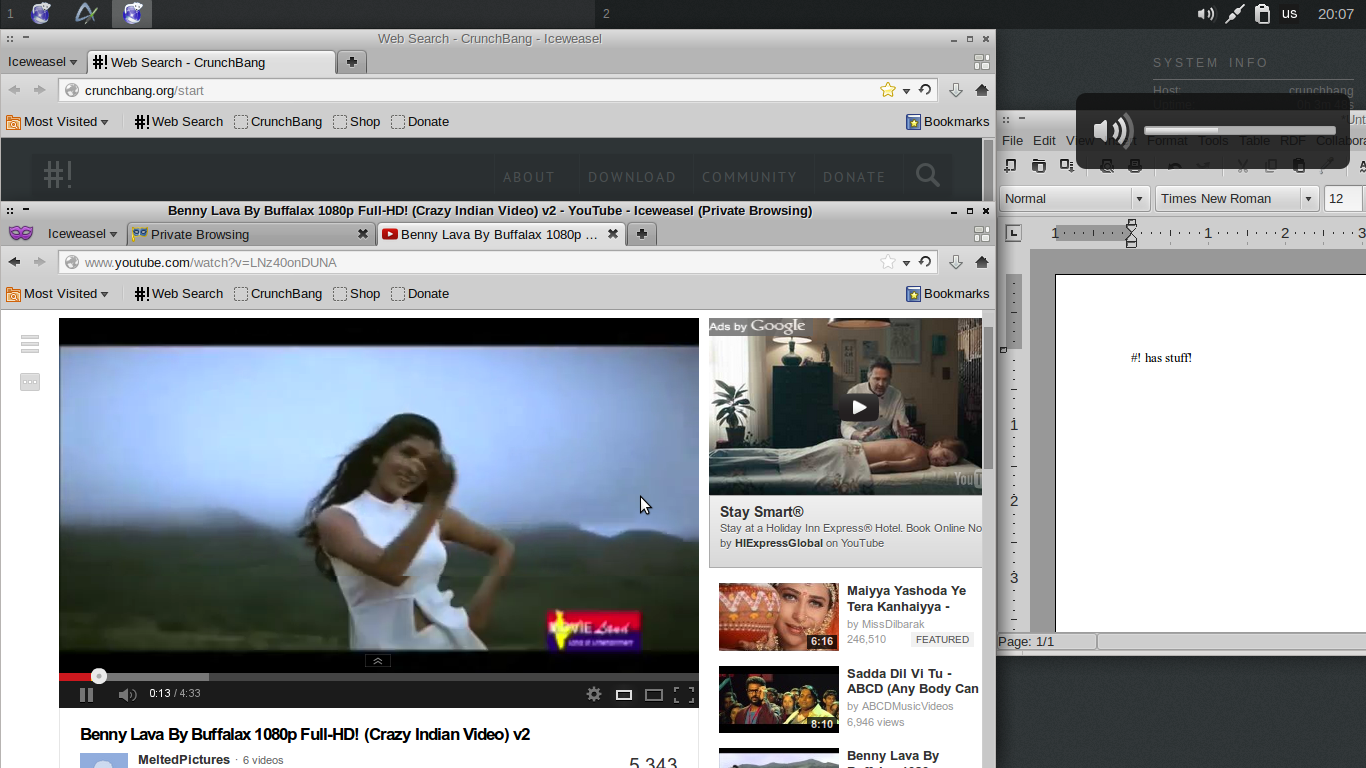
Task: Enter fullscreen on the YouTube player
Action: pyautogui.click(x=685, y=693)
